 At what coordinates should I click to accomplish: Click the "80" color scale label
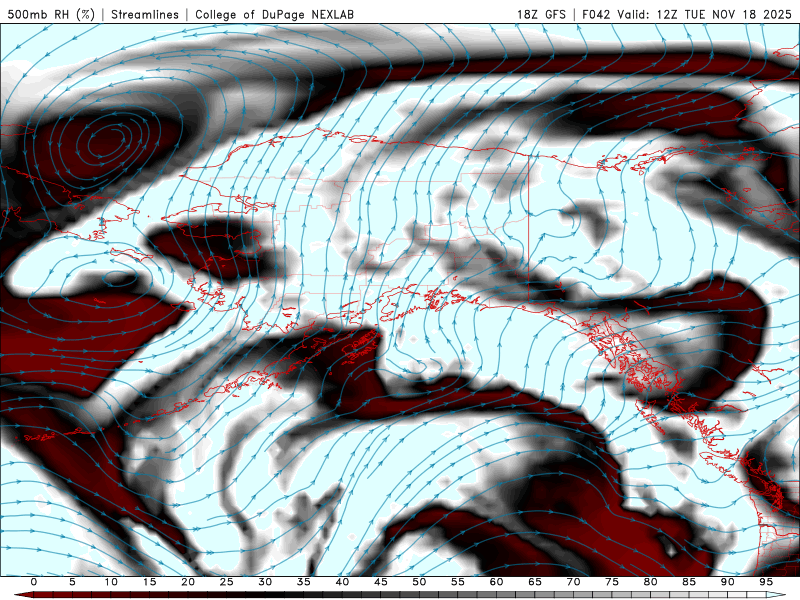click(x=650, y=582)
